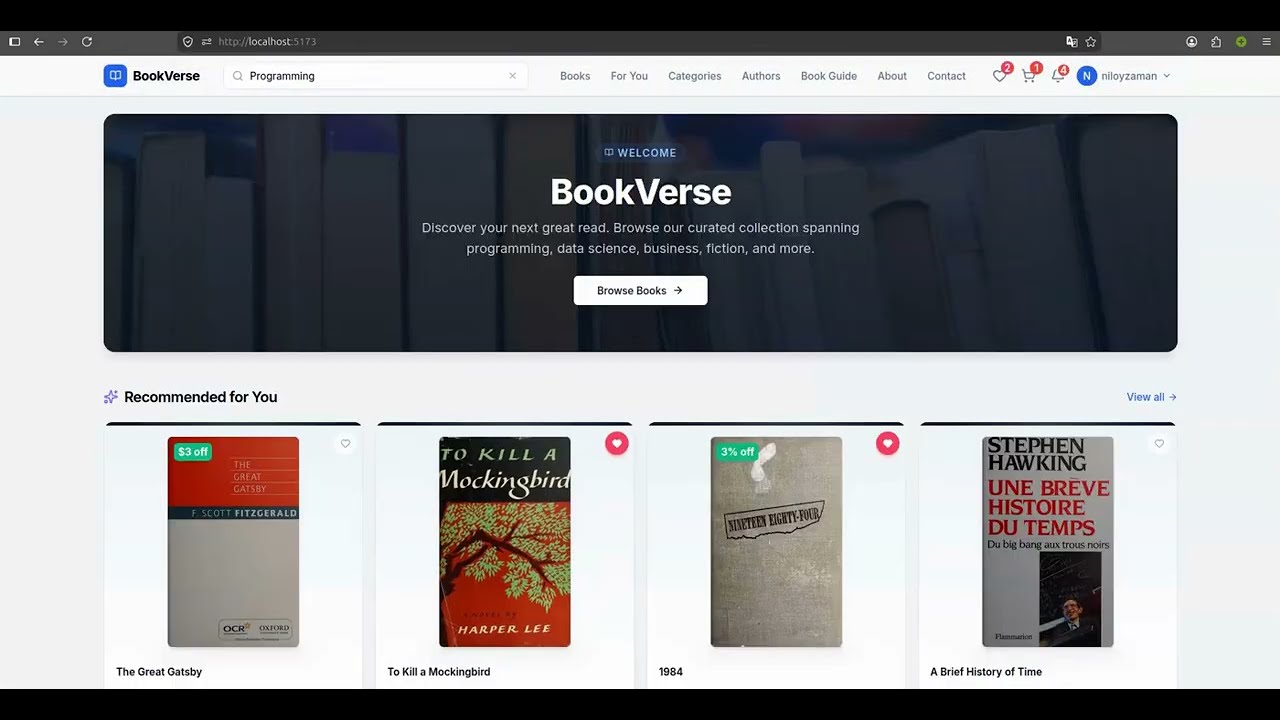Image resolution: width=1280 pixels, height=720 pixels.
Task: Click To Kill a Mockingbird title text
Action: tap(439, 672)
